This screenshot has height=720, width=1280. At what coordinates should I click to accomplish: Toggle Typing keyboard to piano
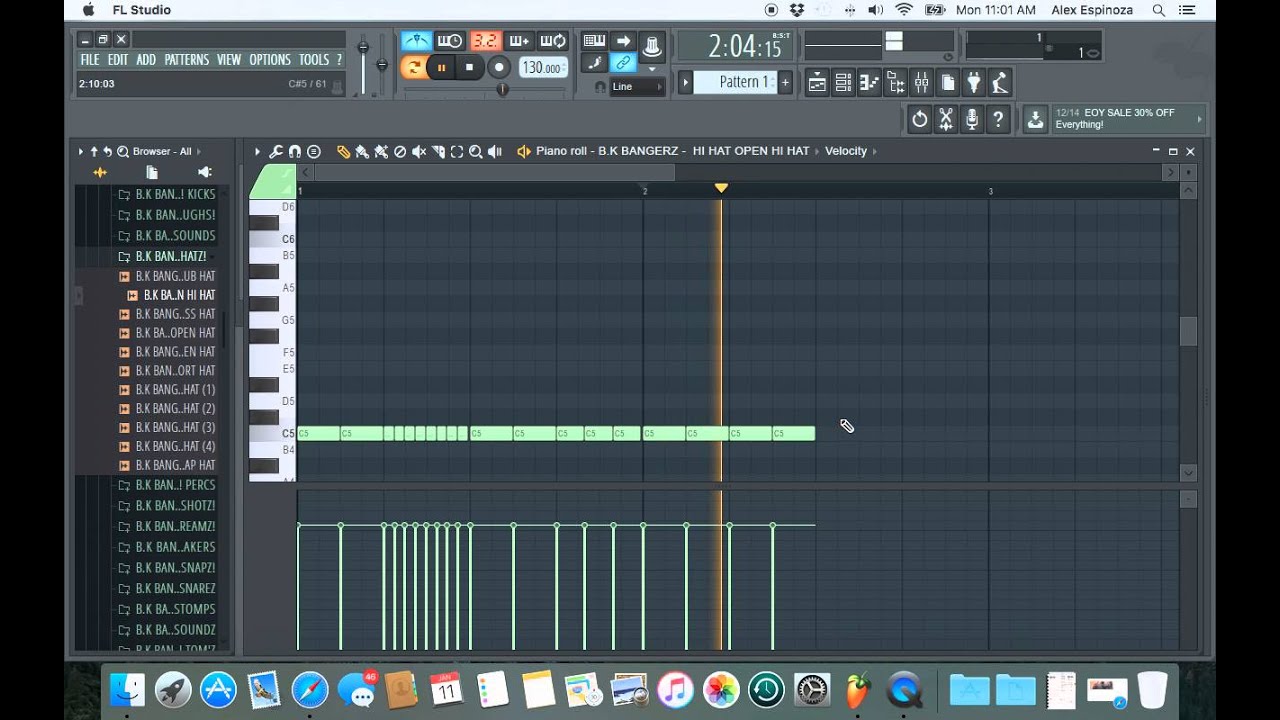[594, 41]
